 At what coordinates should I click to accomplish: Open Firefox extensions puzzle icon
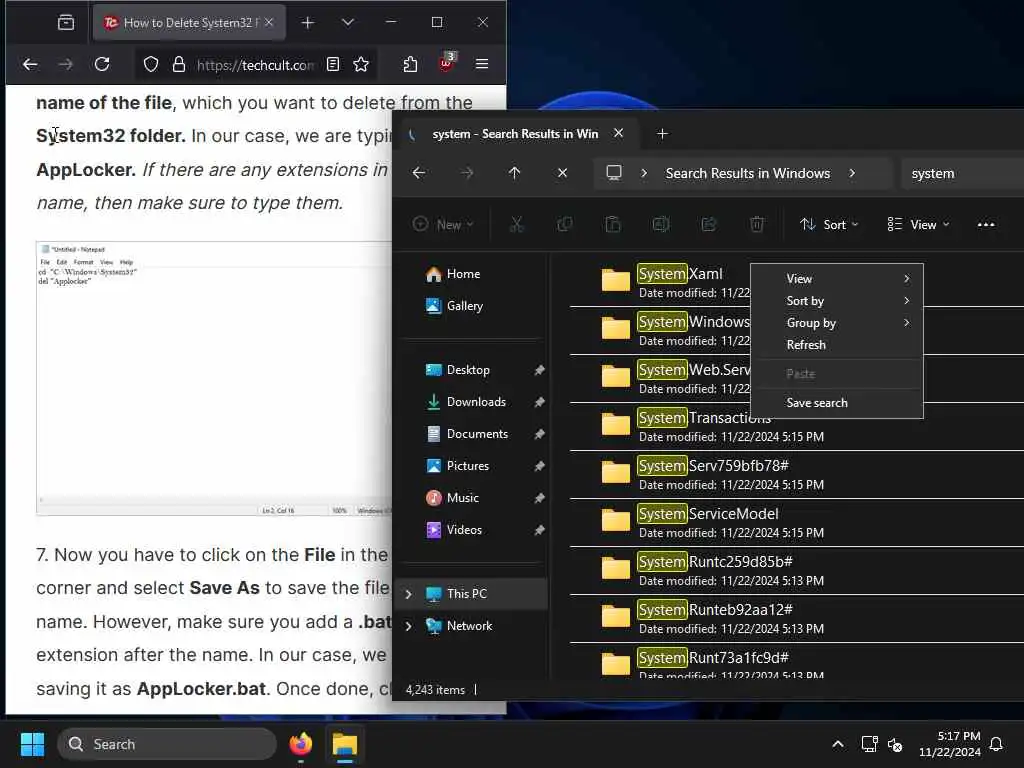click(410, 64)
